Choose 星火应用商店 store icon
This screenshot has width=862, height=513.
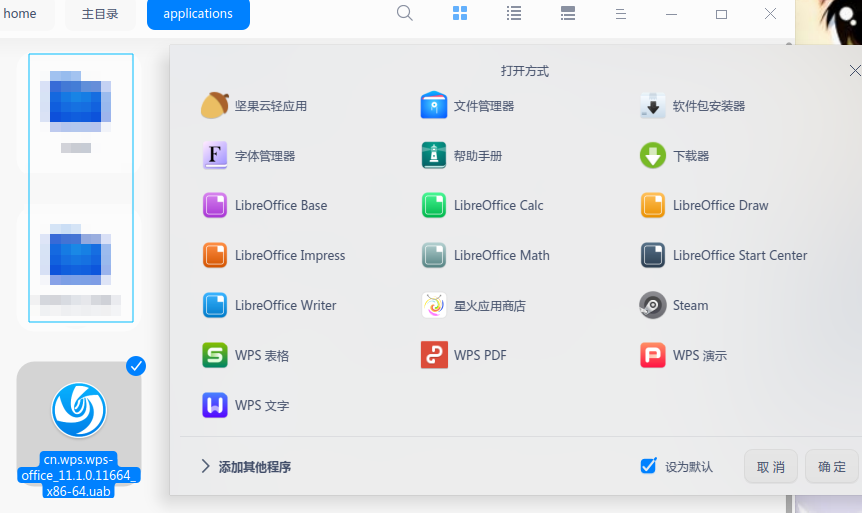[x=434, y=306]
